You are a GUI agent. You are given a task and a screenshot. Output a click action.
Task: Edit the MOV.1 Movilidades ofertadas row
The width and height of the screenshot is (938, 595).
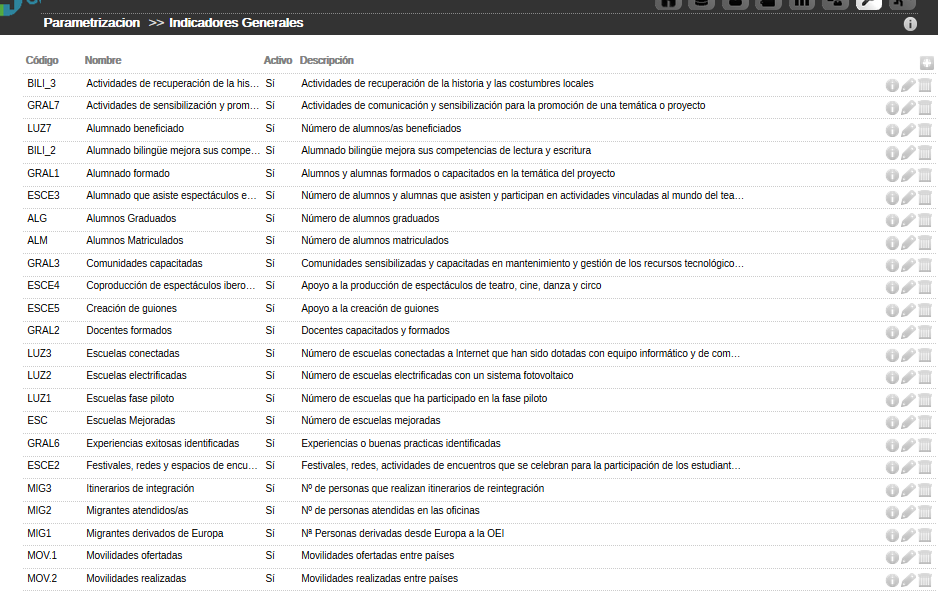click(x=908, y=557)
